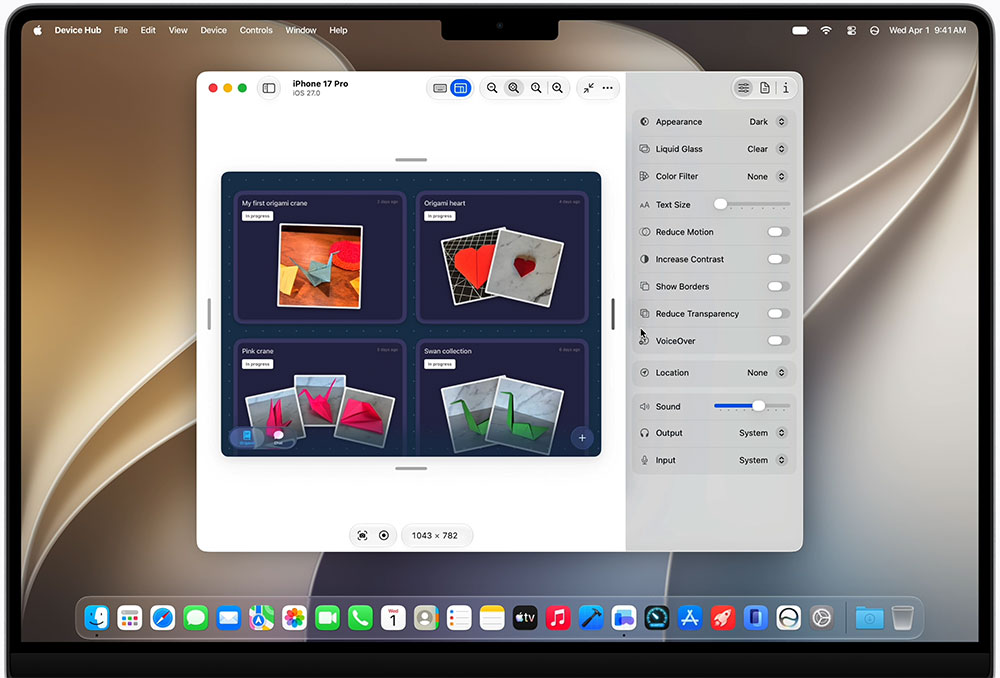This screenshot has width=1000, height=678.
Task: Enable the VoiceOver switch
Action: tap(778, 341)
